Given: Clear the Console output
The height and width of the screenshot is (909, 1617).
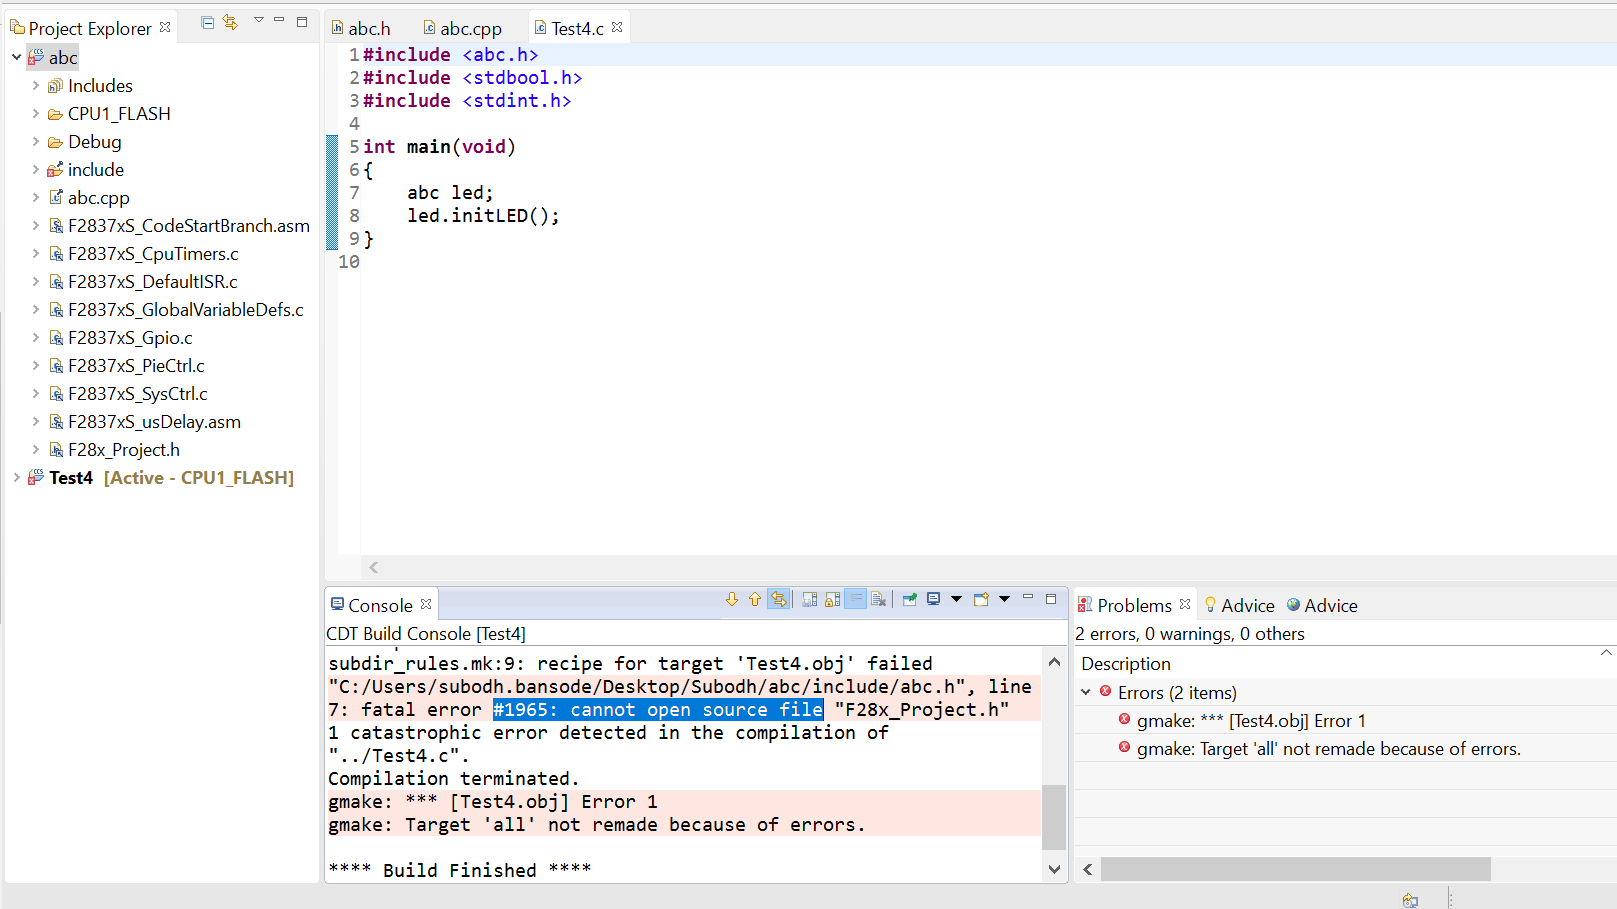Looking at the screenshot, I should 879,599.
